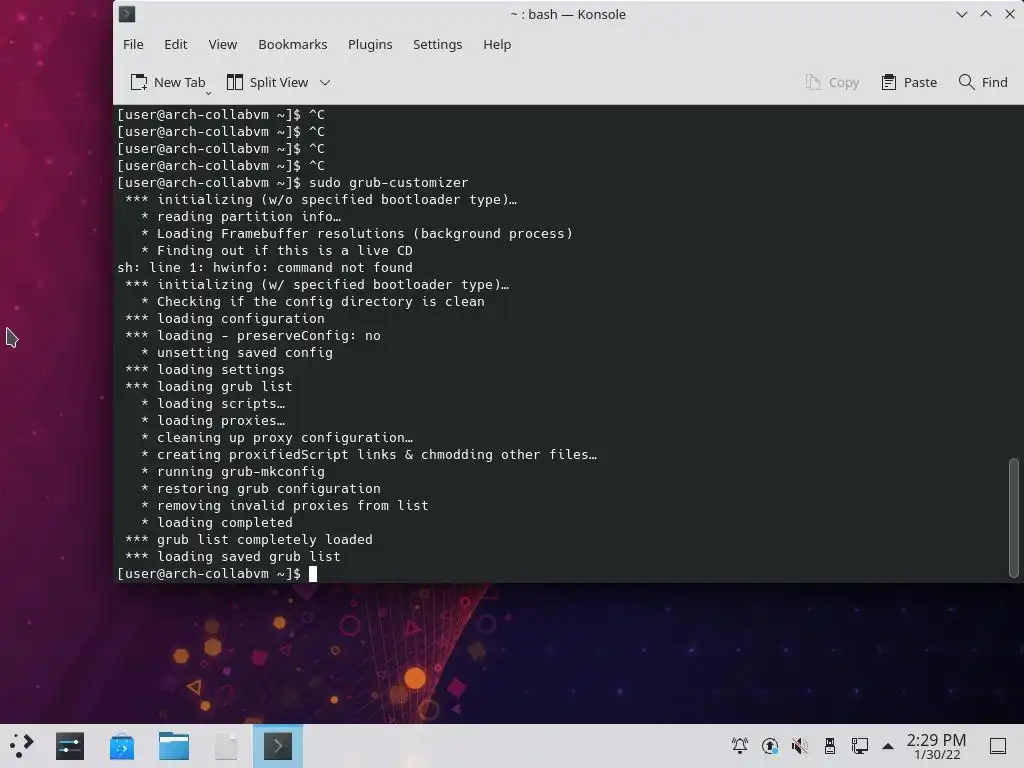This screenshot has width=1024, height=768.
Task: Open the Plugins menu
Action: click(x=370, y=44)
